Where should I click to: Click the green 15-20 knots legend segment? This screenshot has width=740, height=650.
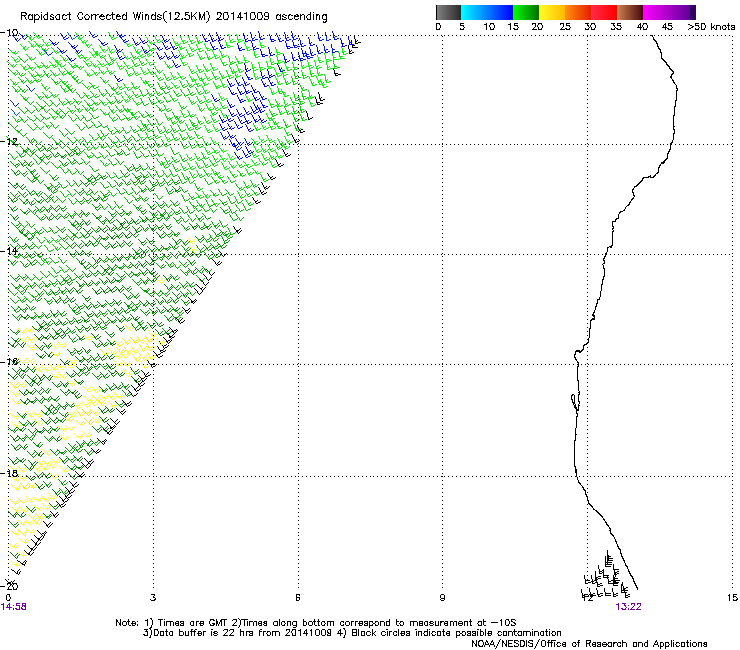point(526,12)
